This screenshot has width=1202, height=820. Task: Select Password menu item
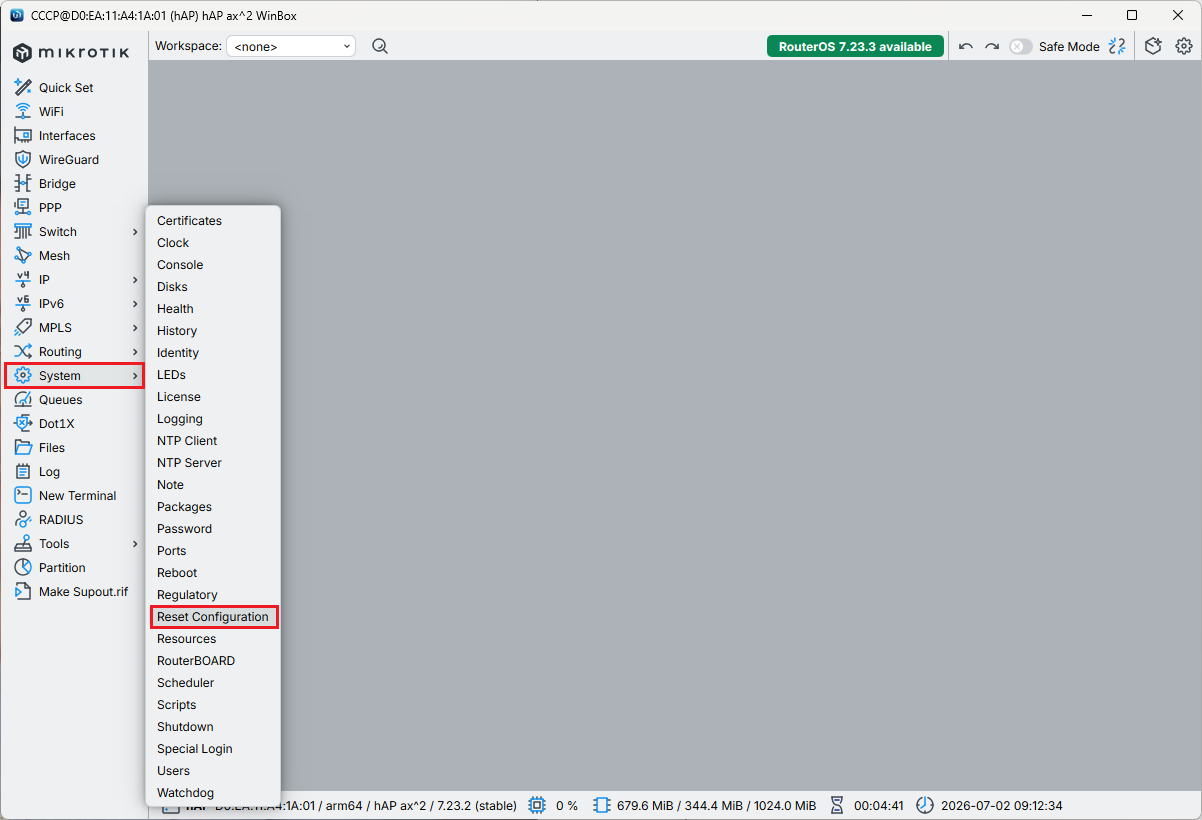click(x=184, y=529)
